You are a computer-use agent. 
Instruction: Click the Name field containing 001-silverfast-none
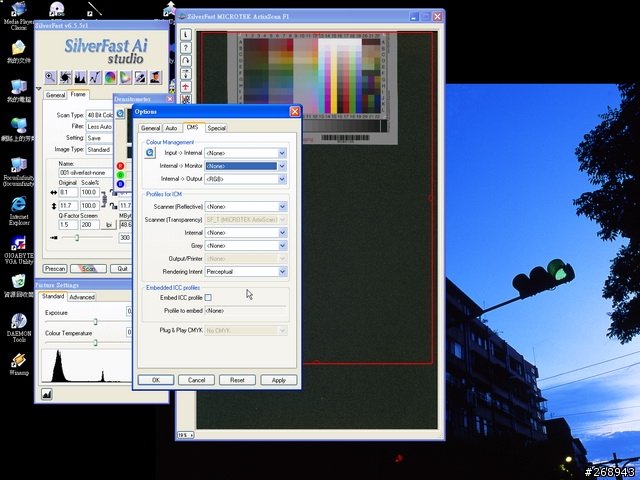(85, 173)
